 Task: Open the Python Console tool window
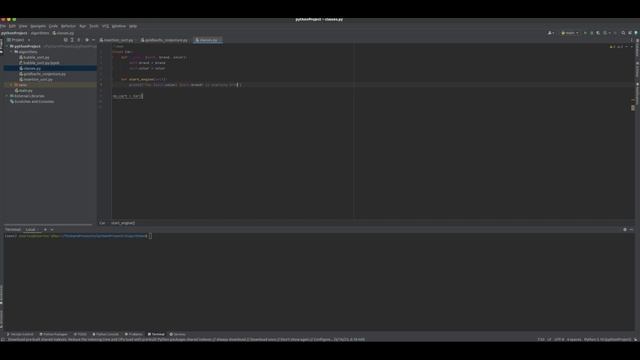tap(106, 334)
